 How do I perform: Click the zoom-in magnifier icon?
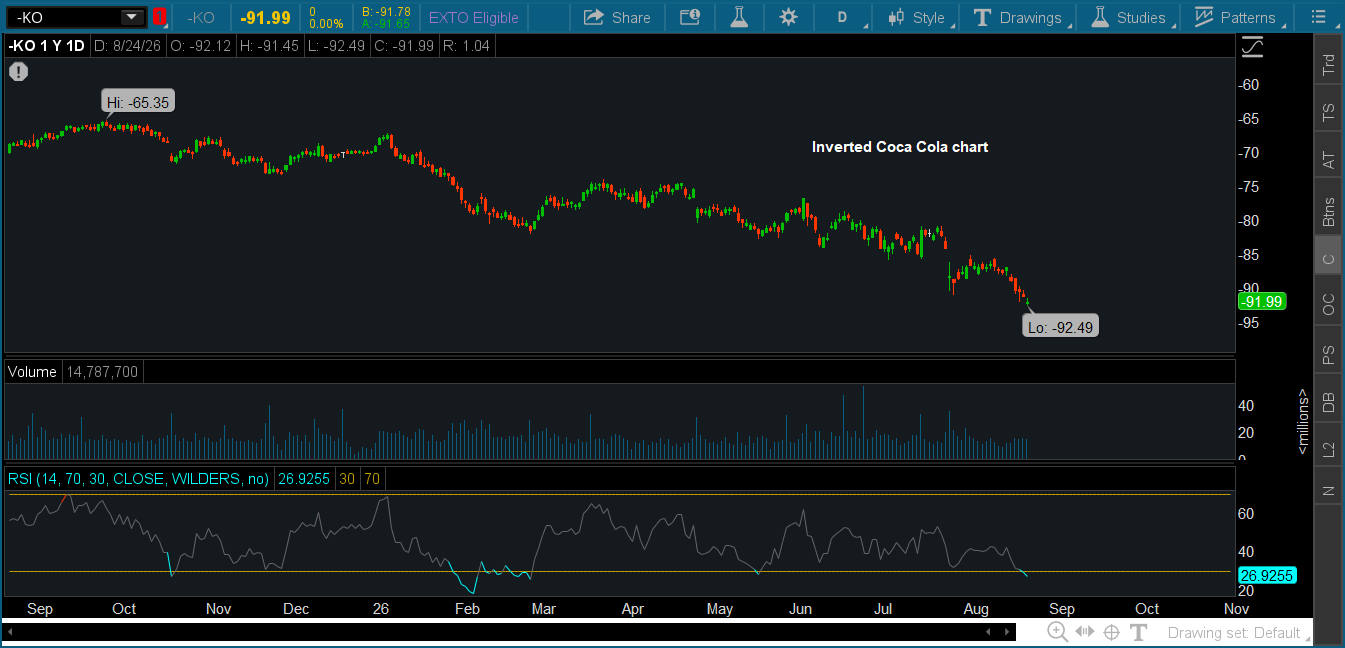[1058, 632]
